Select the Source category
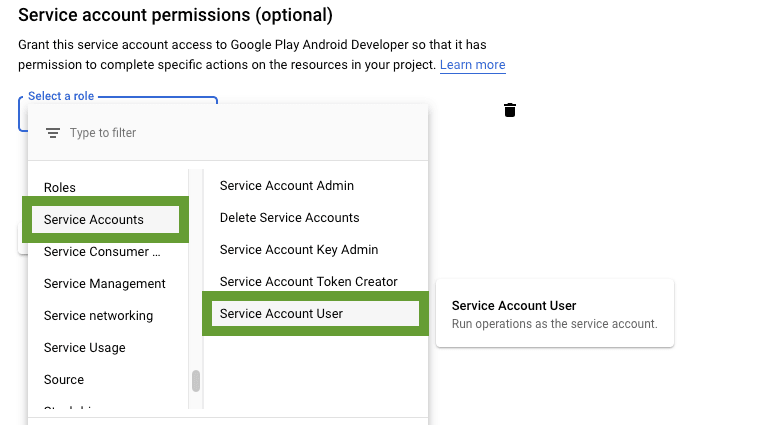Image resolution: width=775 pixels, height=425 pixels. click(64, 380)
